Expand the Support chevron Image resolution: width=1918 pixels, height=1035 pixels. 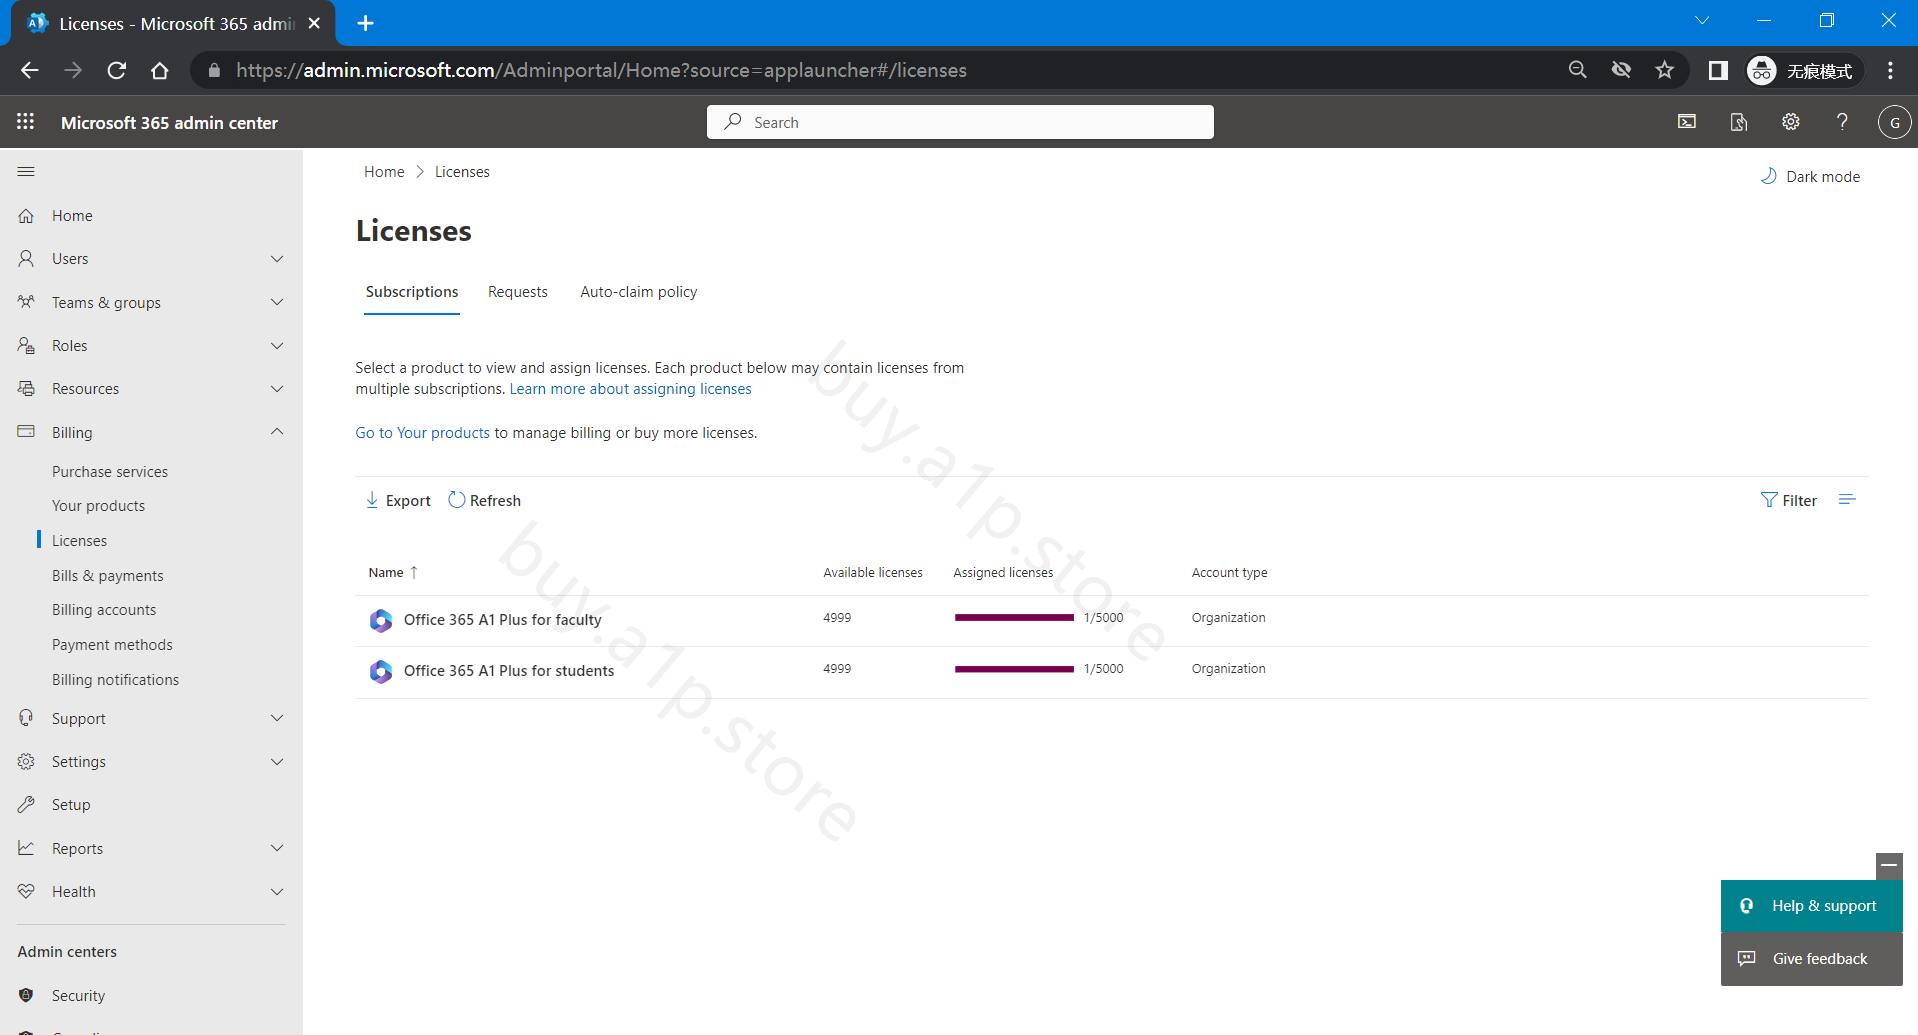(x=277, y=718)
